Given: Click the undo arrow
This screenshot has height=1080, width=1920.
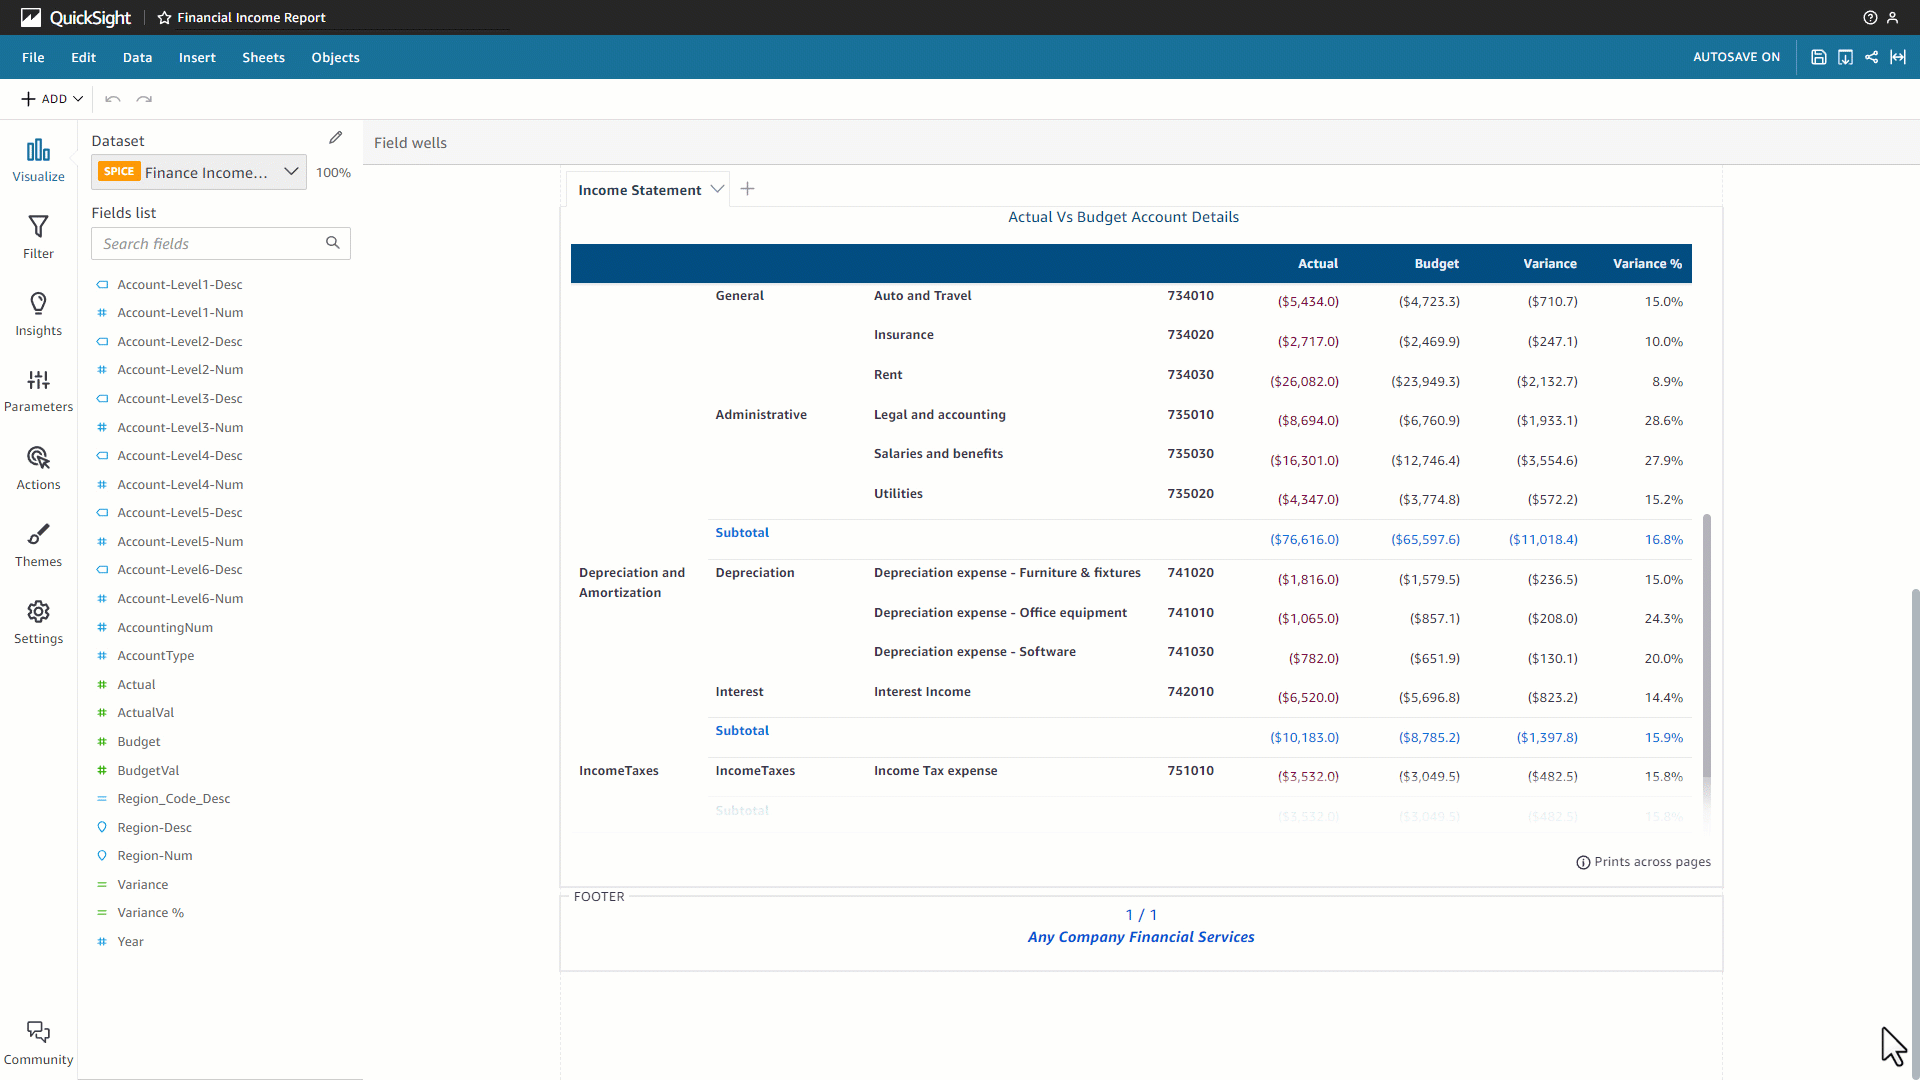Looking at the screenshot, I should pyautogui.click(x=113, y=99).
